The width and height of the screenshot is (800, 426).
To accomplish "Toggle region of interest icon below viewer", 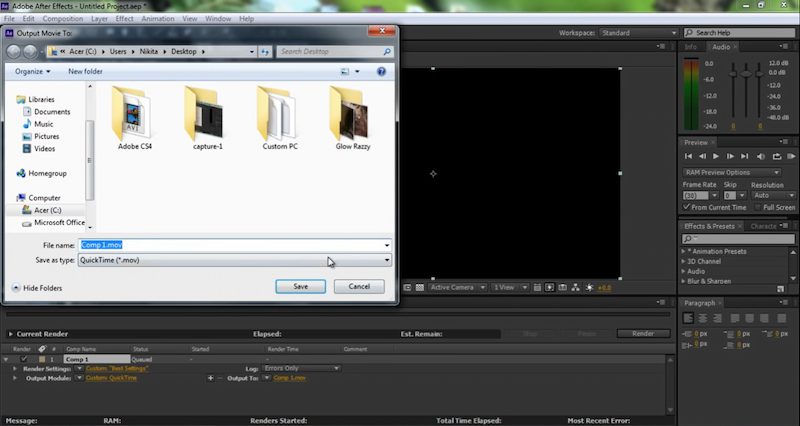I will click(407, 288).
